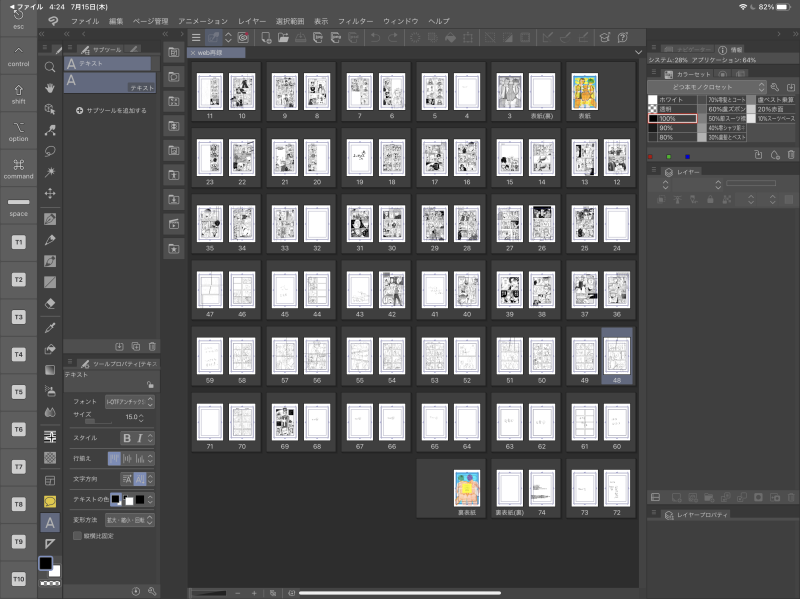Delete color from Color Set trash icon
The image size is (800, 599).
(791, 155)
